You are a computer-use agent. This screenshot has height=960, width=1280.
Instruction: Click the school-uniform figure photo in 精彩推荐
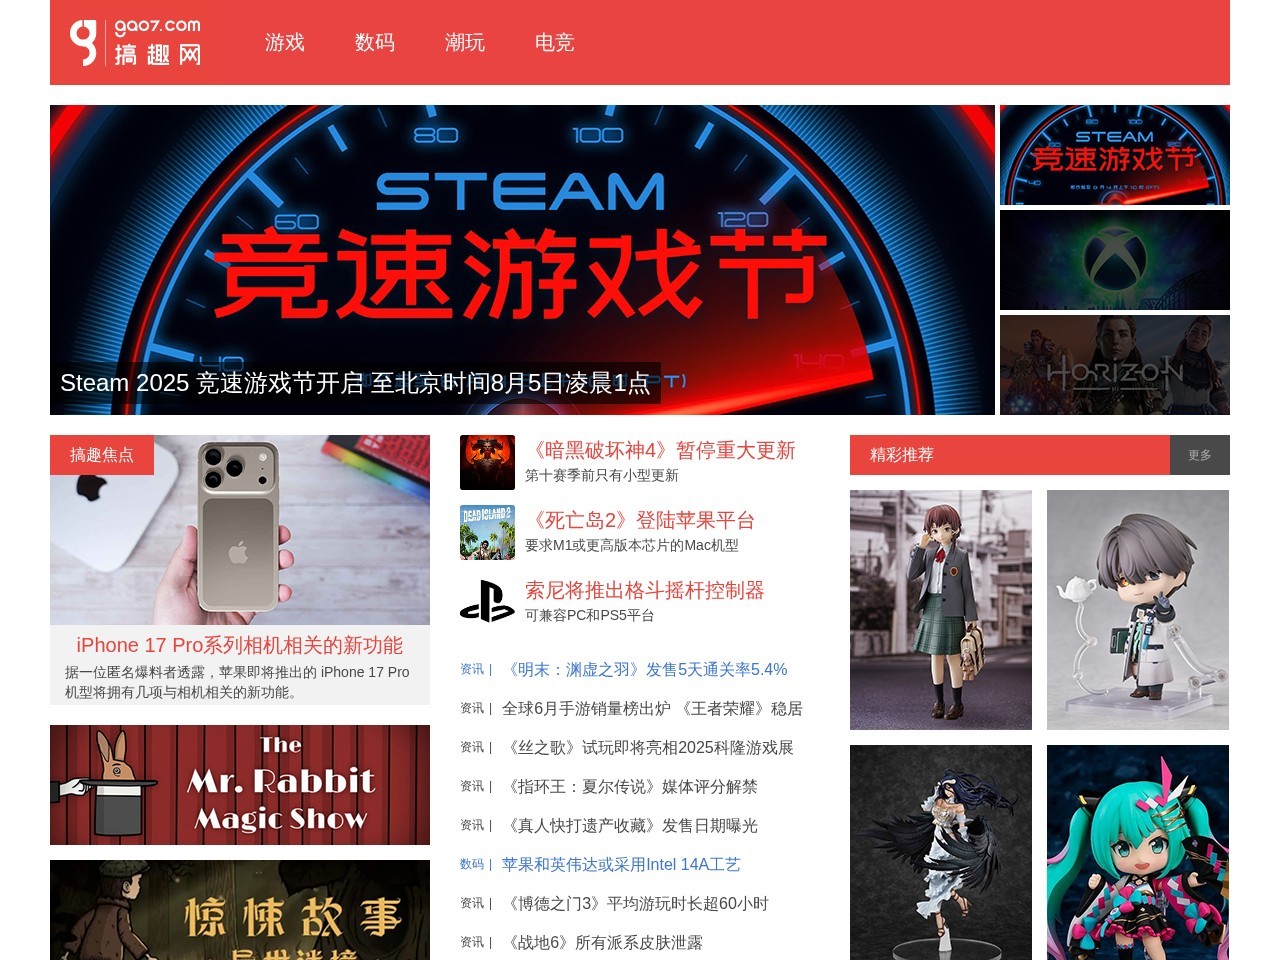click(x=940, y=609)
